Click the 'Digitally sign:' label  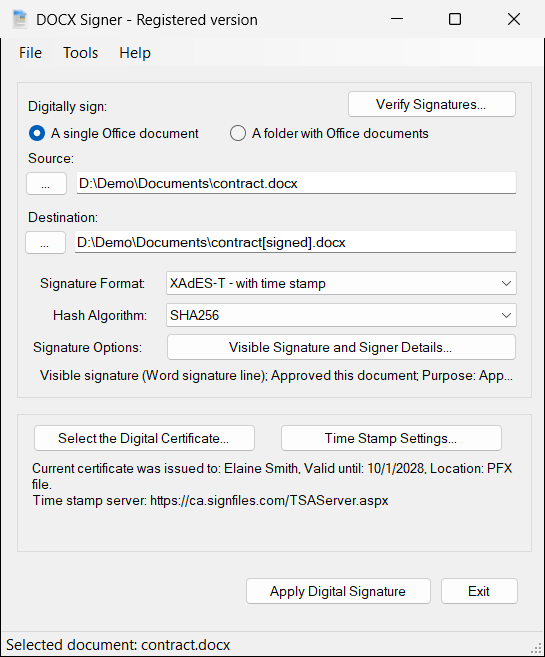67,106
